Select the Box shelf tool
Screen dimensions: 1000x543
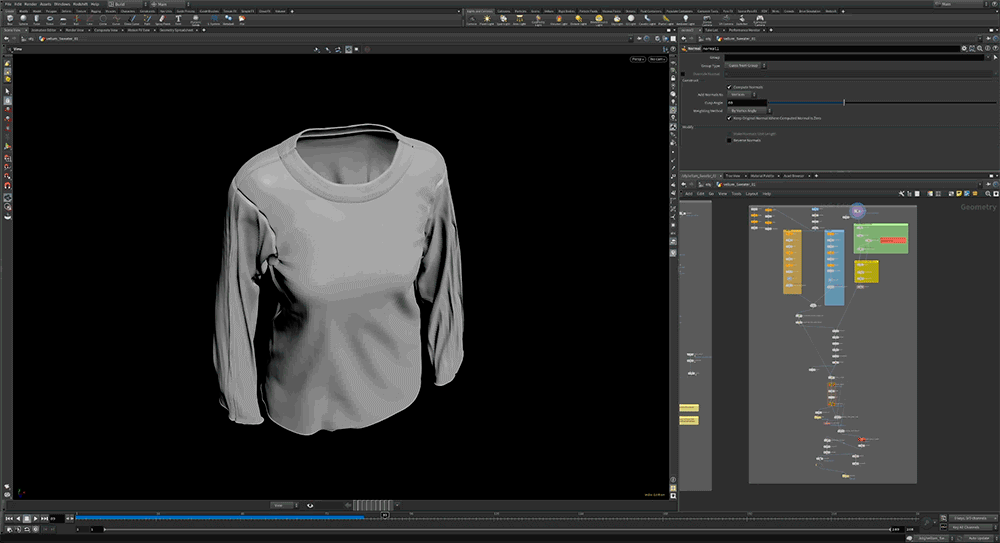click(9, 19)
